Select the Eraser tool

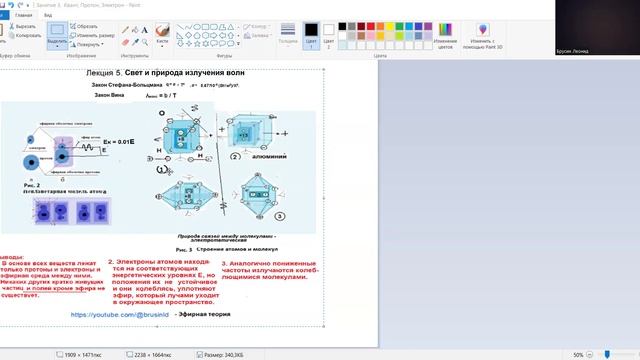pyautogui.click(x=125, y=42)
